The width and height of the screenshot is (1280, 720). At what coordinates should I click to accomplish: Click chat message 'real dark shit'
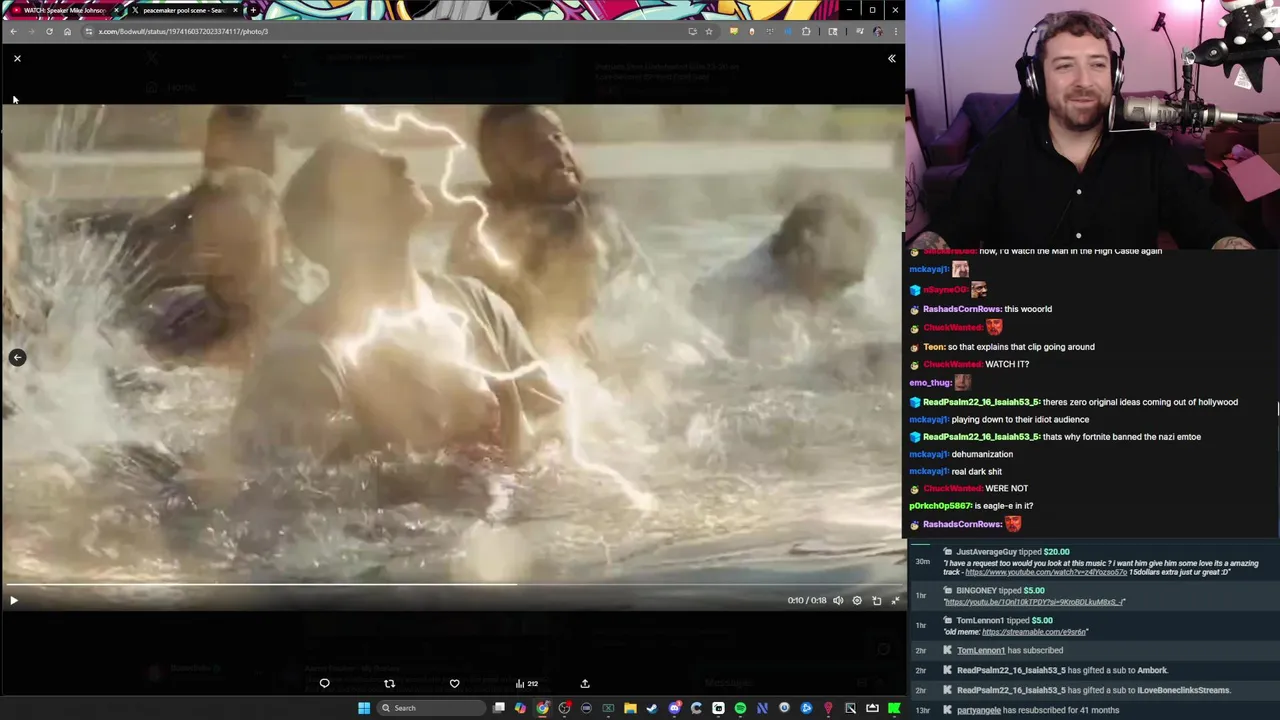click(977, 471)
